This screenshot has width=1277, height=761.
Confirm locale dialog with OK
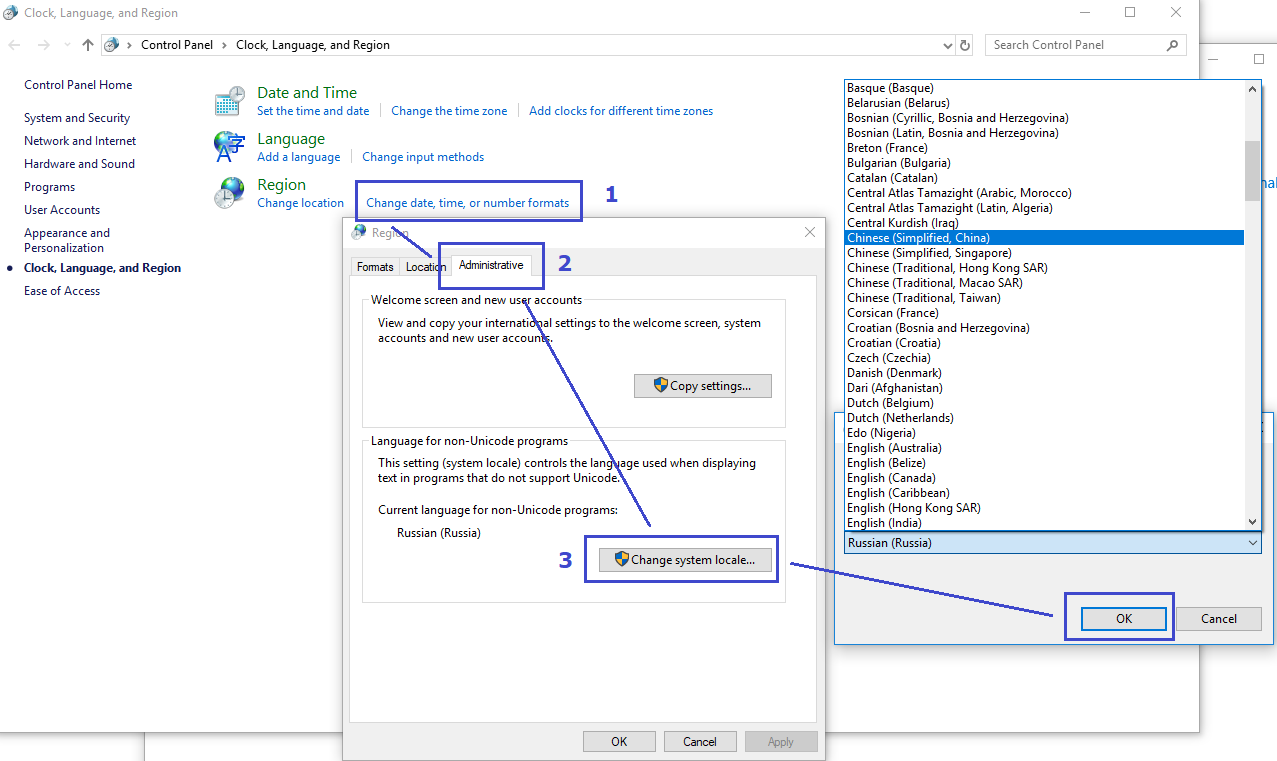[x=1124, y=619]
